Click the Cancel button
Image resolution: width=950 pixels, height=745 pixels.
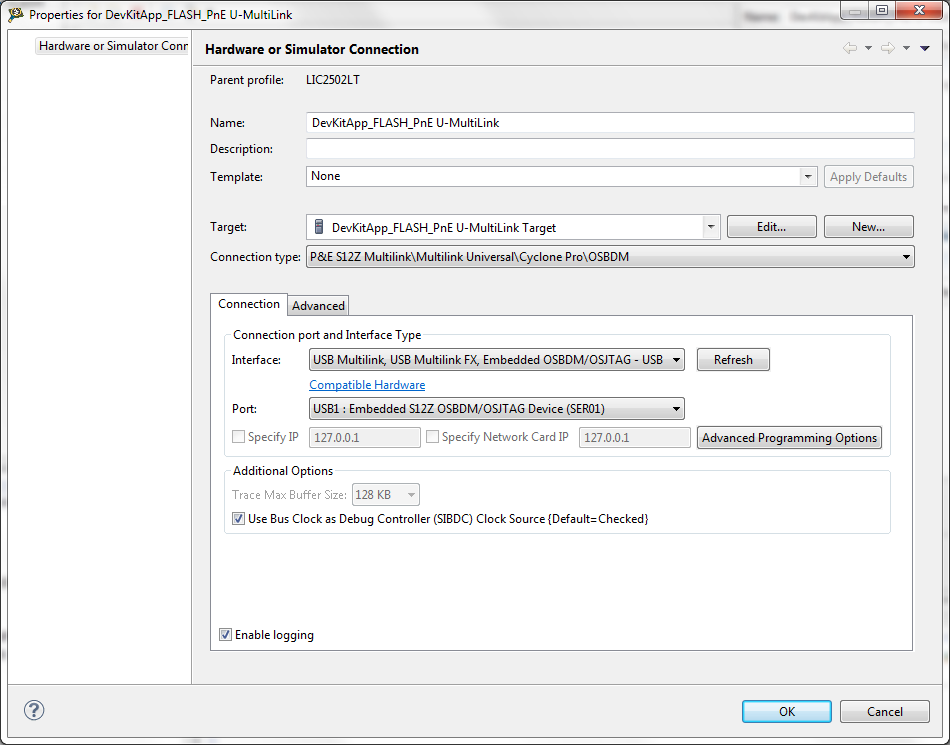[885, 712]
